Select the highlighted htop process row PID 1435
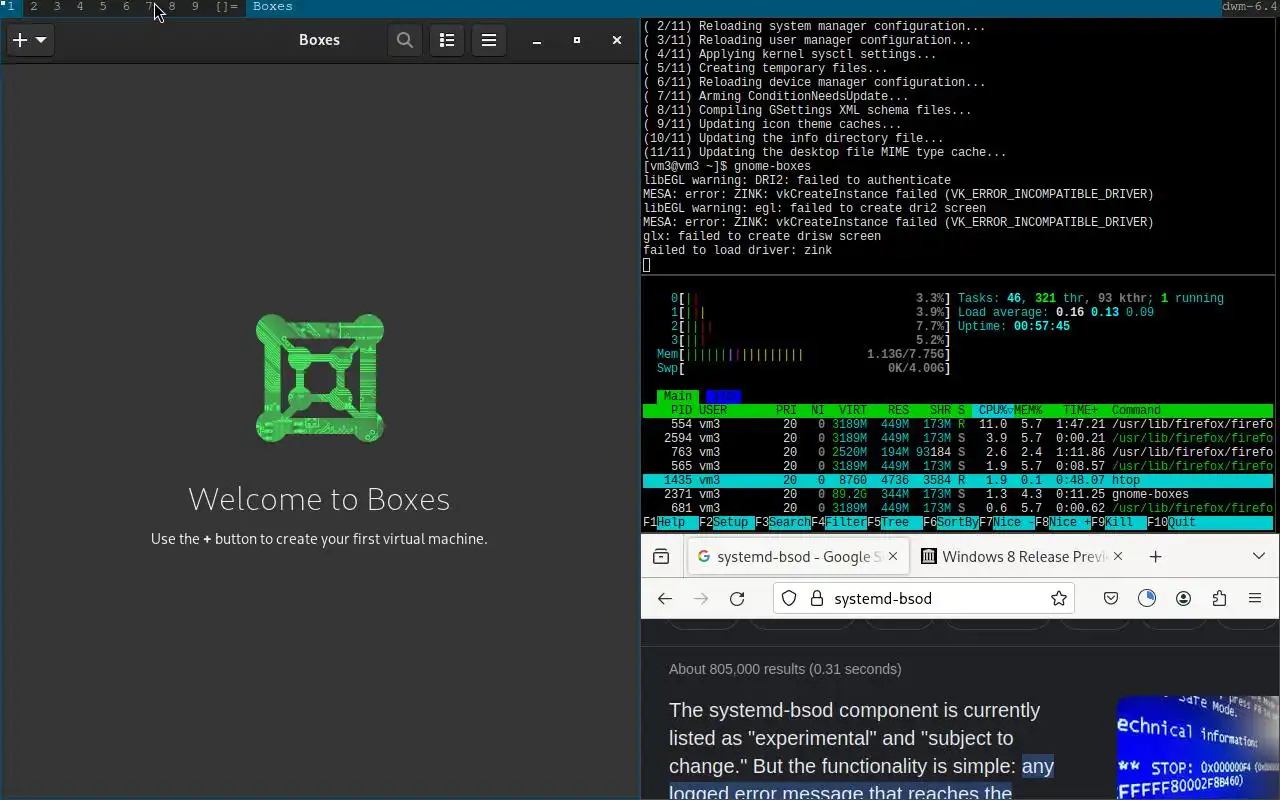The height and width of the screenshot is (800, 1280). 958,480
